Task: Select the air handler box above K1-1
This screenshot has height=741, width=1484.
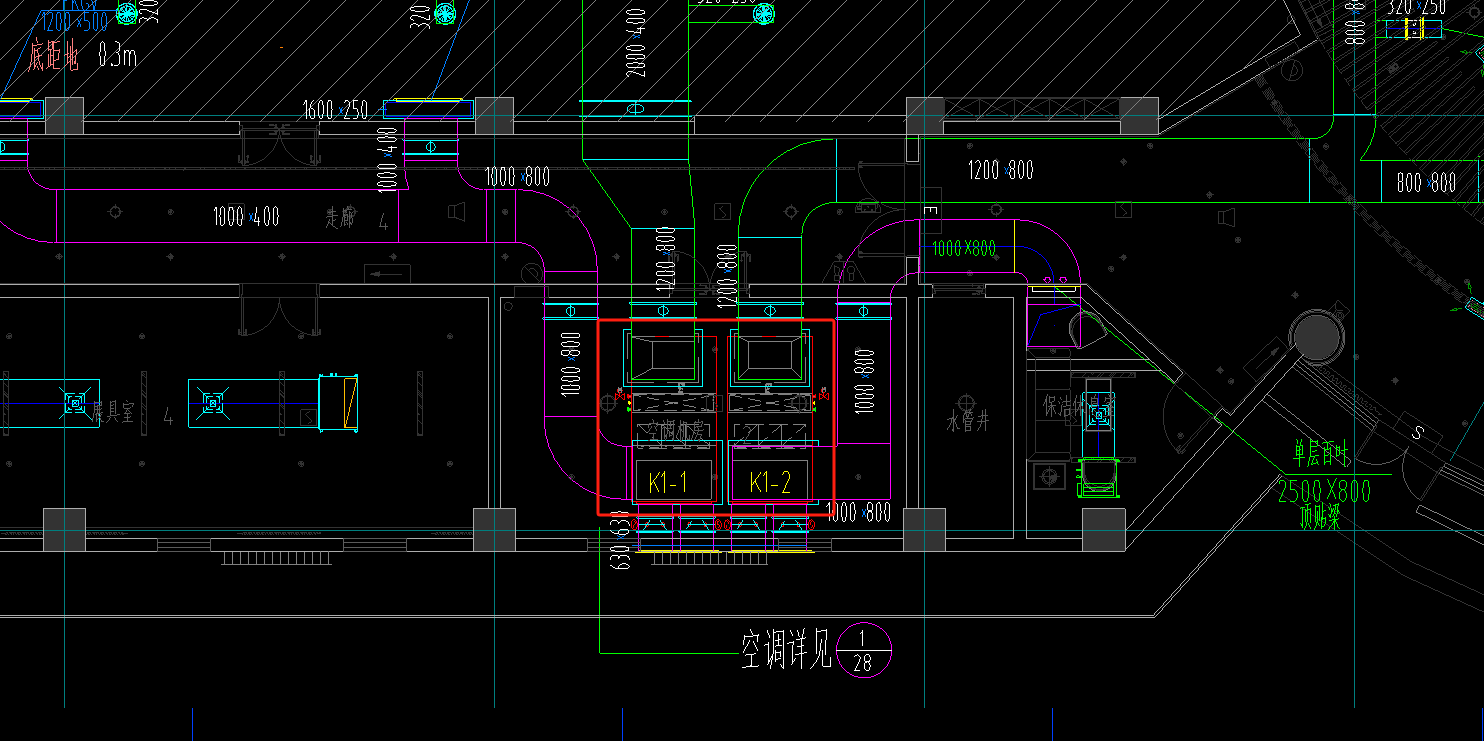Action: 661,357
